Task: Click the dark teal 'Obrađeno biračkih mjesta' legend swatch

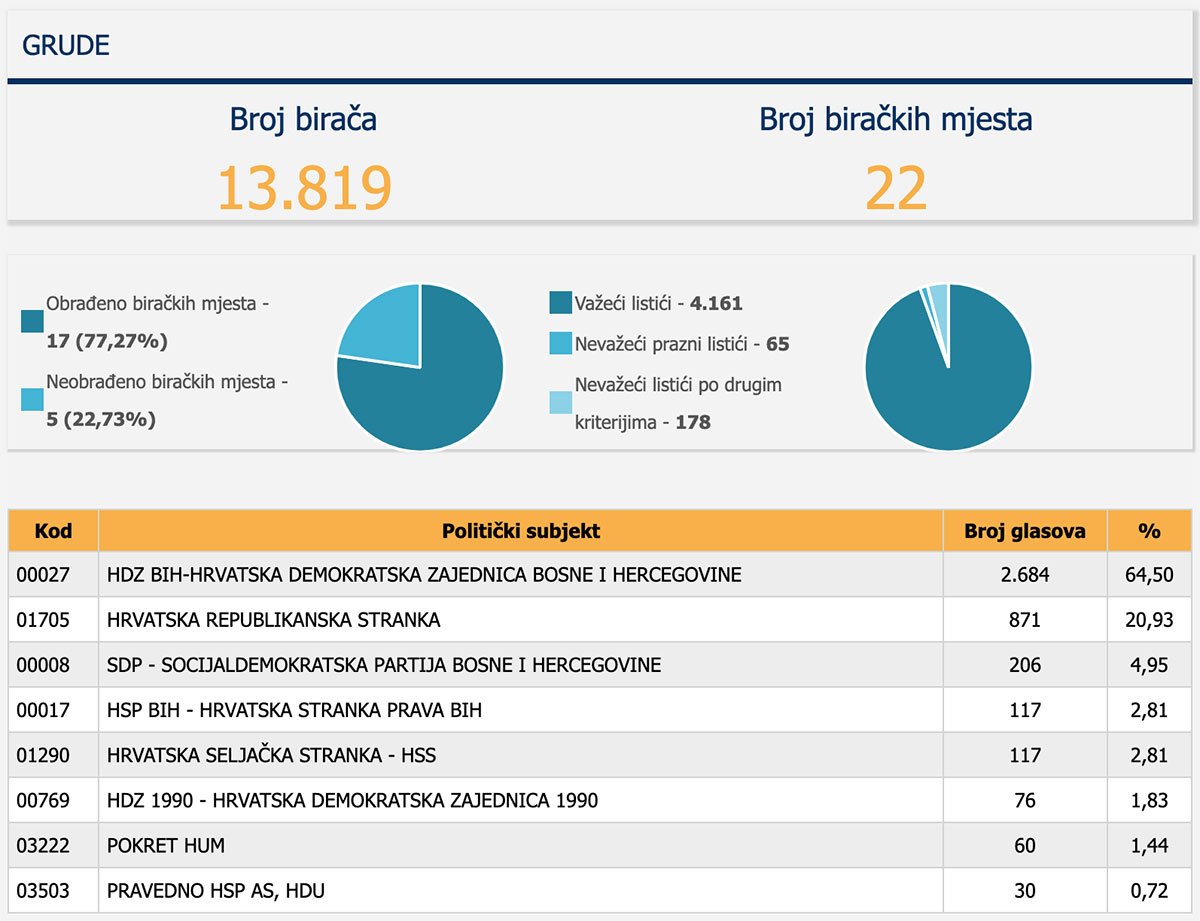Action: 33,321
